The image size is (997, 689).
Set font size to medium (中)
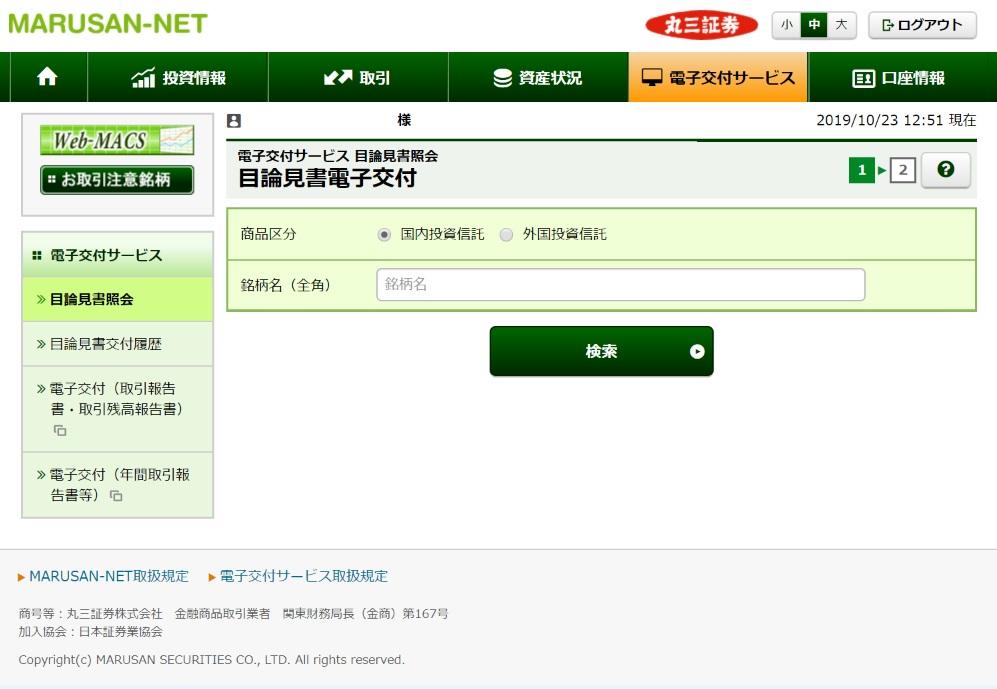click(x=814, y=25)
